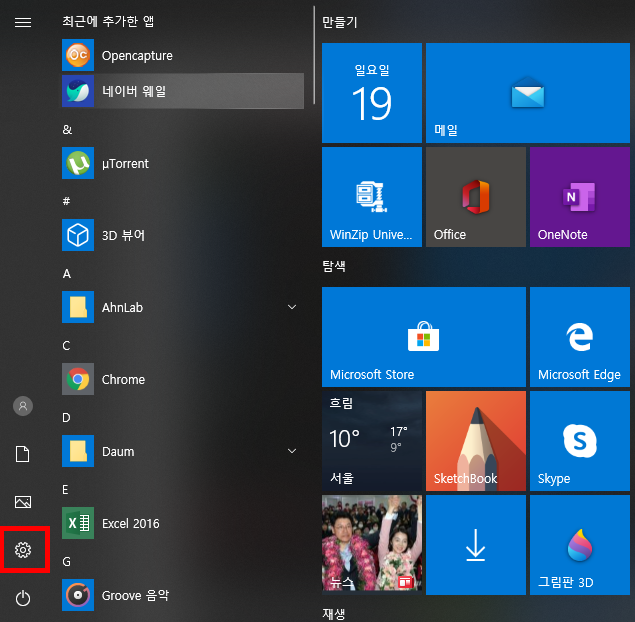Viewport: 635px width, 622px height.
Task: Select the Chrome label text
Action: click(123, 379)
